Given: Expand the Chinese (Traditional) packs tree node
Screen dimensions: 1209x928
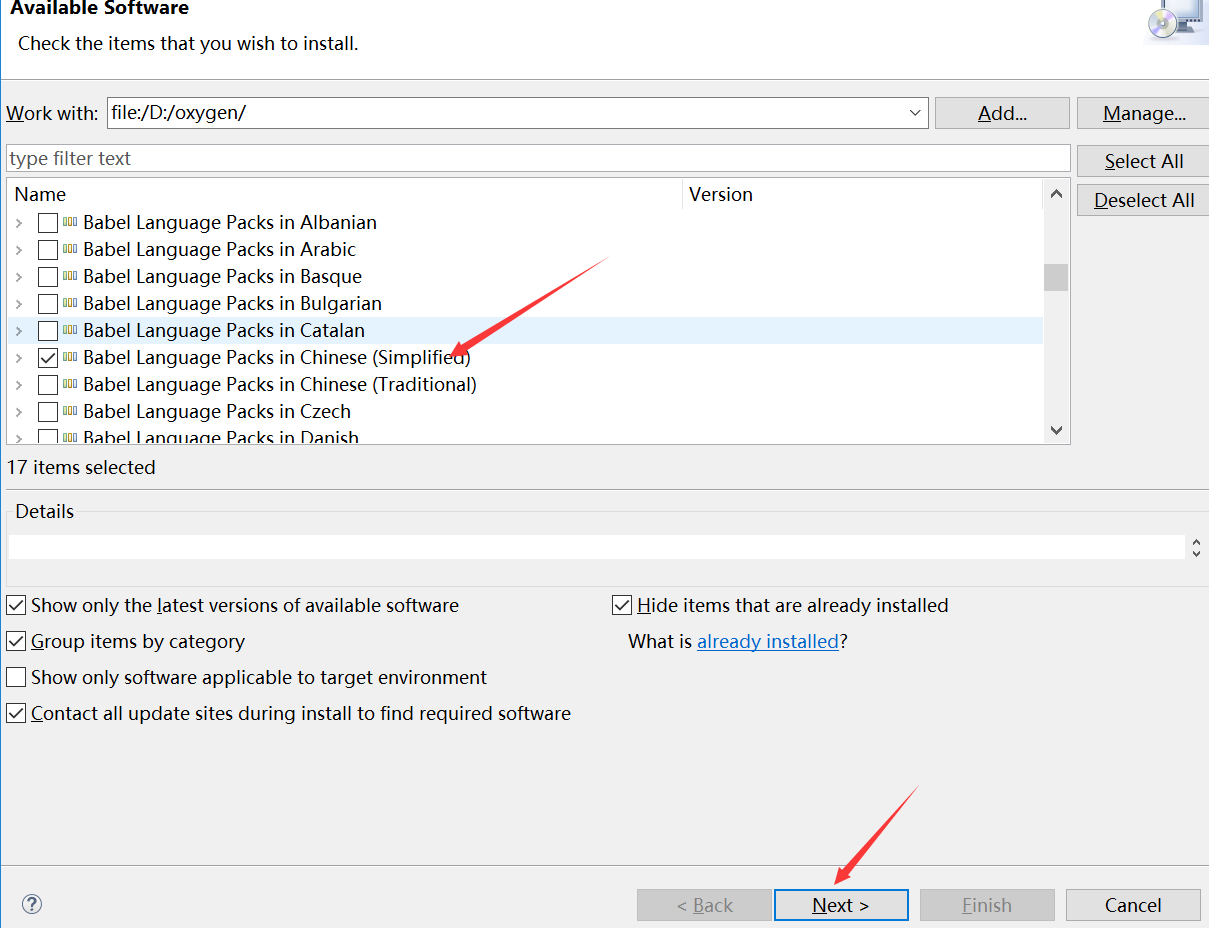Looking at the screenshot, I should click(19, 385).
